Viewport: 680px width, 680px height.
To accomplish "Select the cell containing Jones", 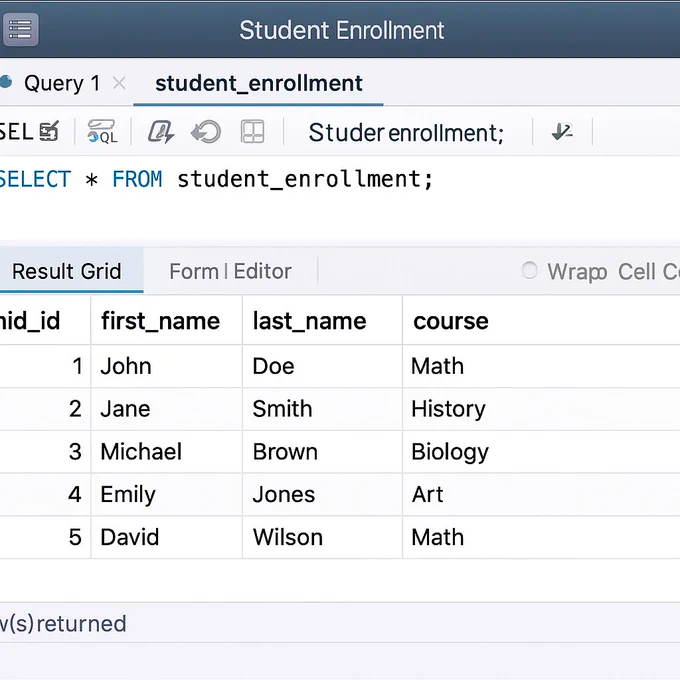I will (322, 494).
